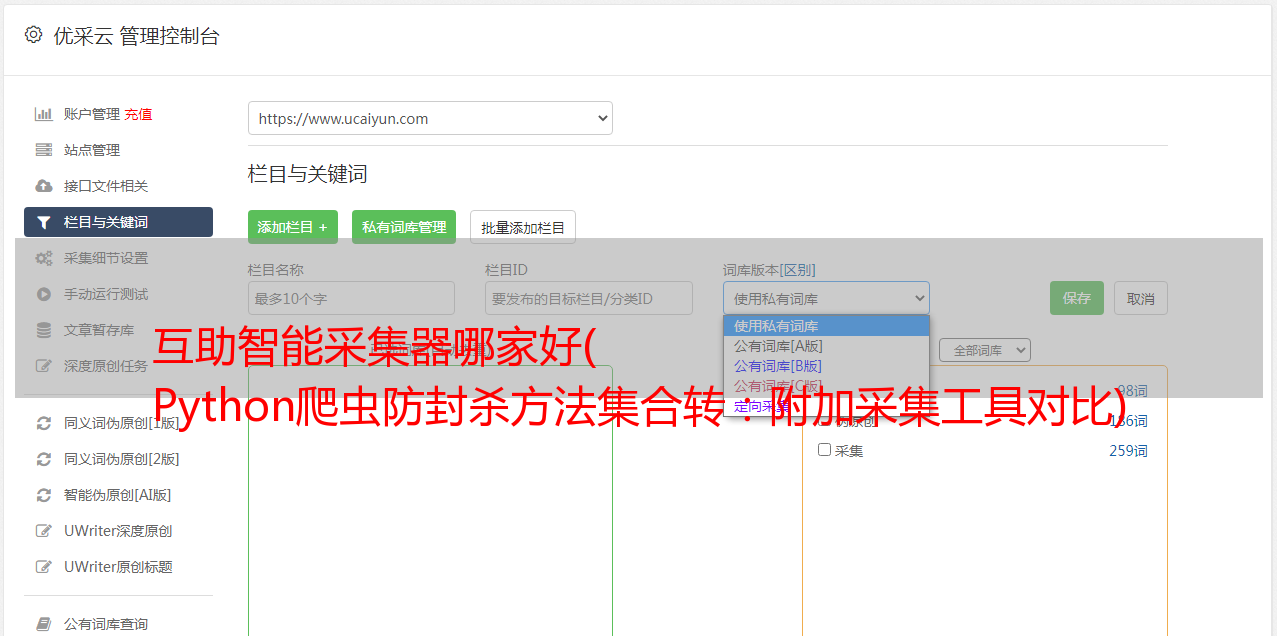Open the https://www.ucaiyun.com site dropdown
Image resolution: width=1277 pixels, height=636 pixels.
click(430, 118)
